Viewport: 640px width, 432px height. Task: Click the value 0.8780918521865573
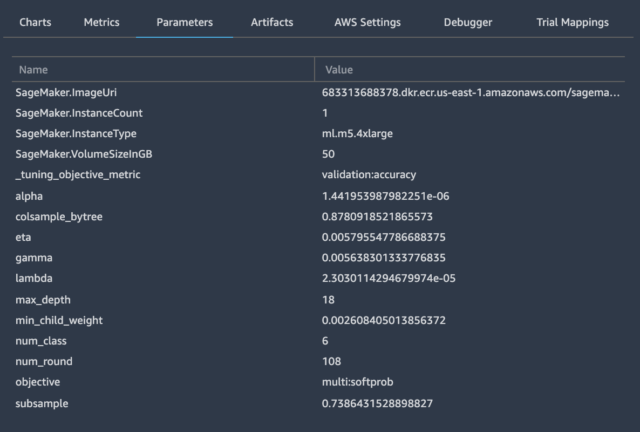pos(377,217)
